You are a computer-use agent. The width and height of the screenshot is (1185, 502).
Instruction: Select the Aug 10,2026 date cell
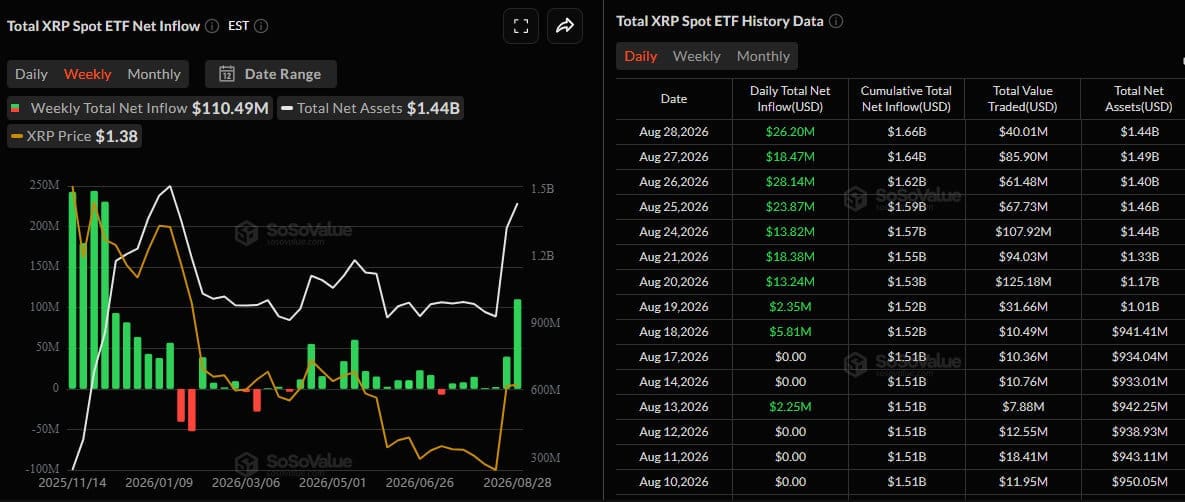(x=674, y=481)
